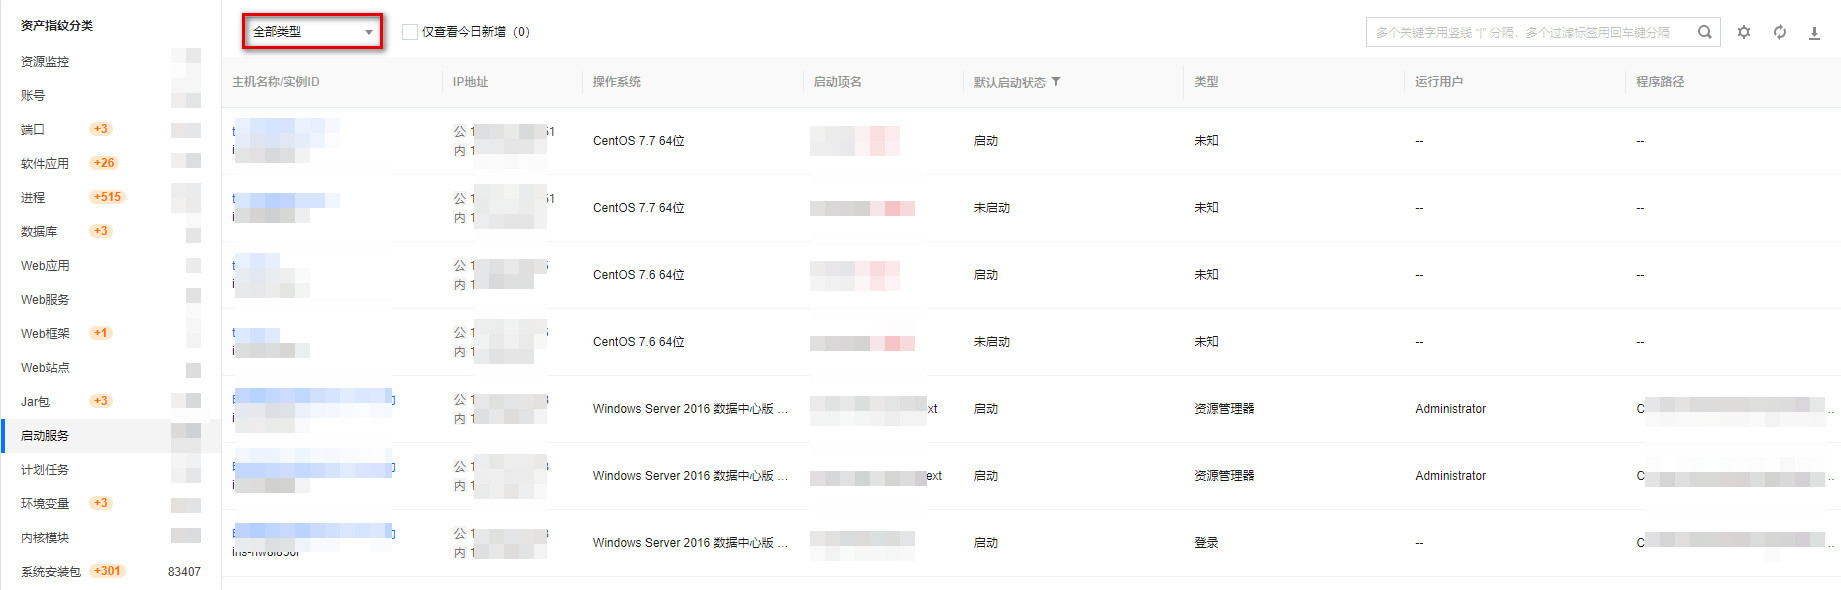Open the 启动服务 sidebar item

coord(45,436)
